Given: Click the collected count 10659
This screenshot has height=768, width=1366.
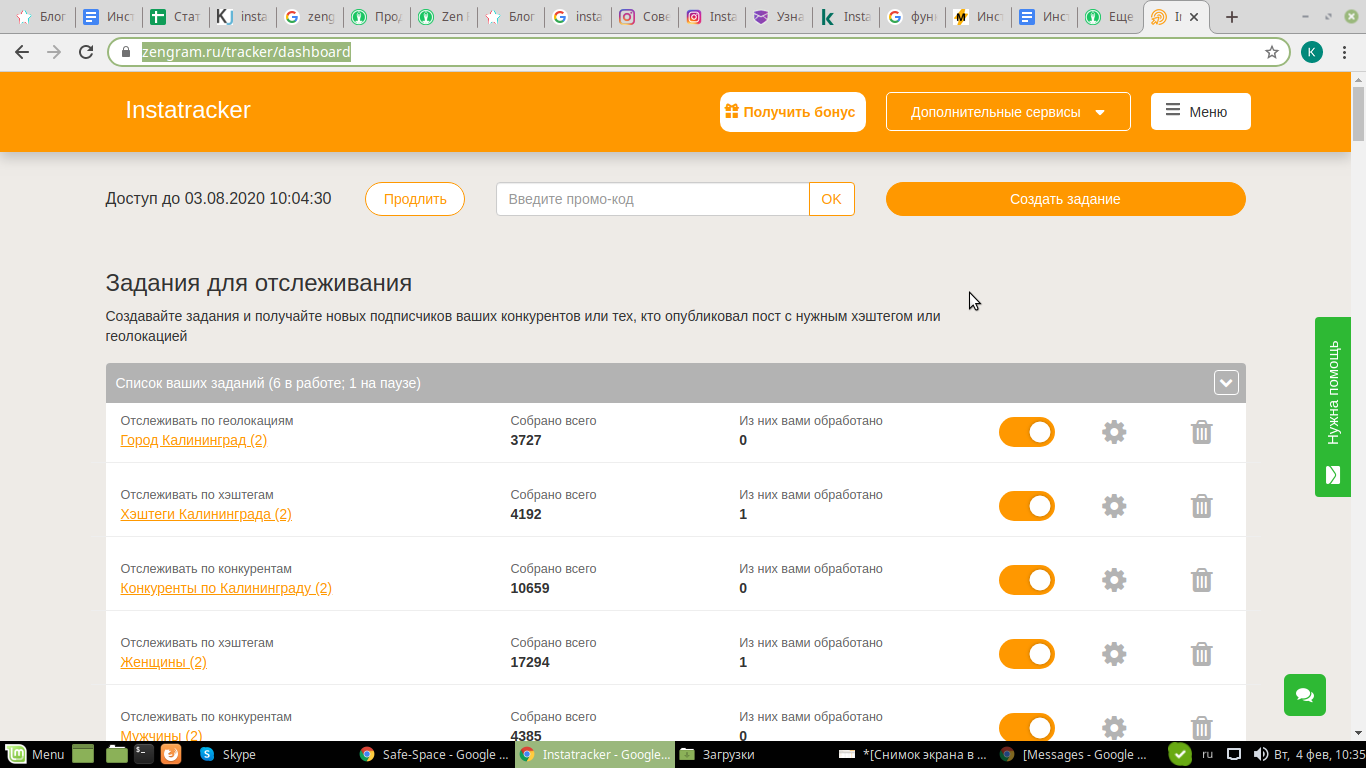Looking at the screenshot, I should pos(530,588).
